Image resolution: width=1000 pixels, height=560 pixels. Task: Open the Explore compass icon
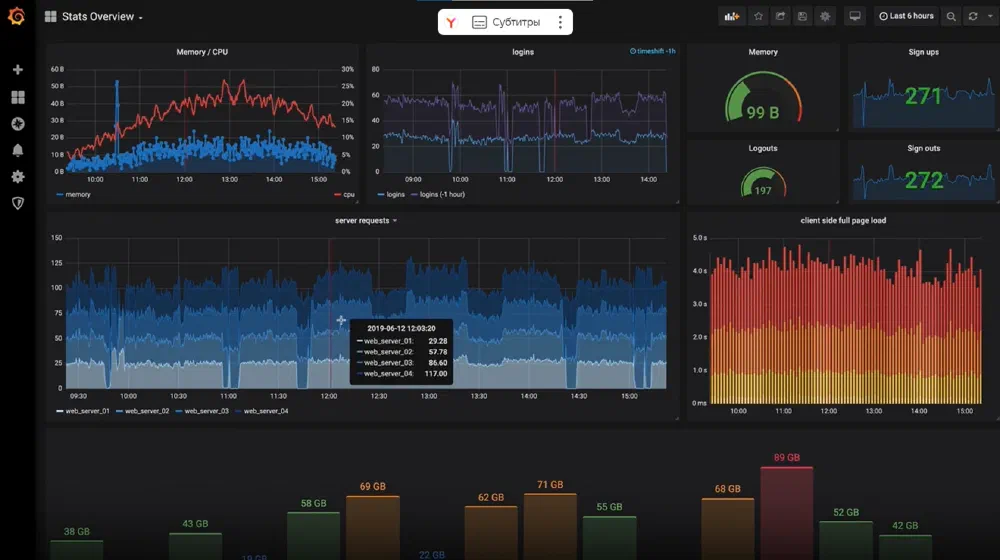click(x=18, y=124)
